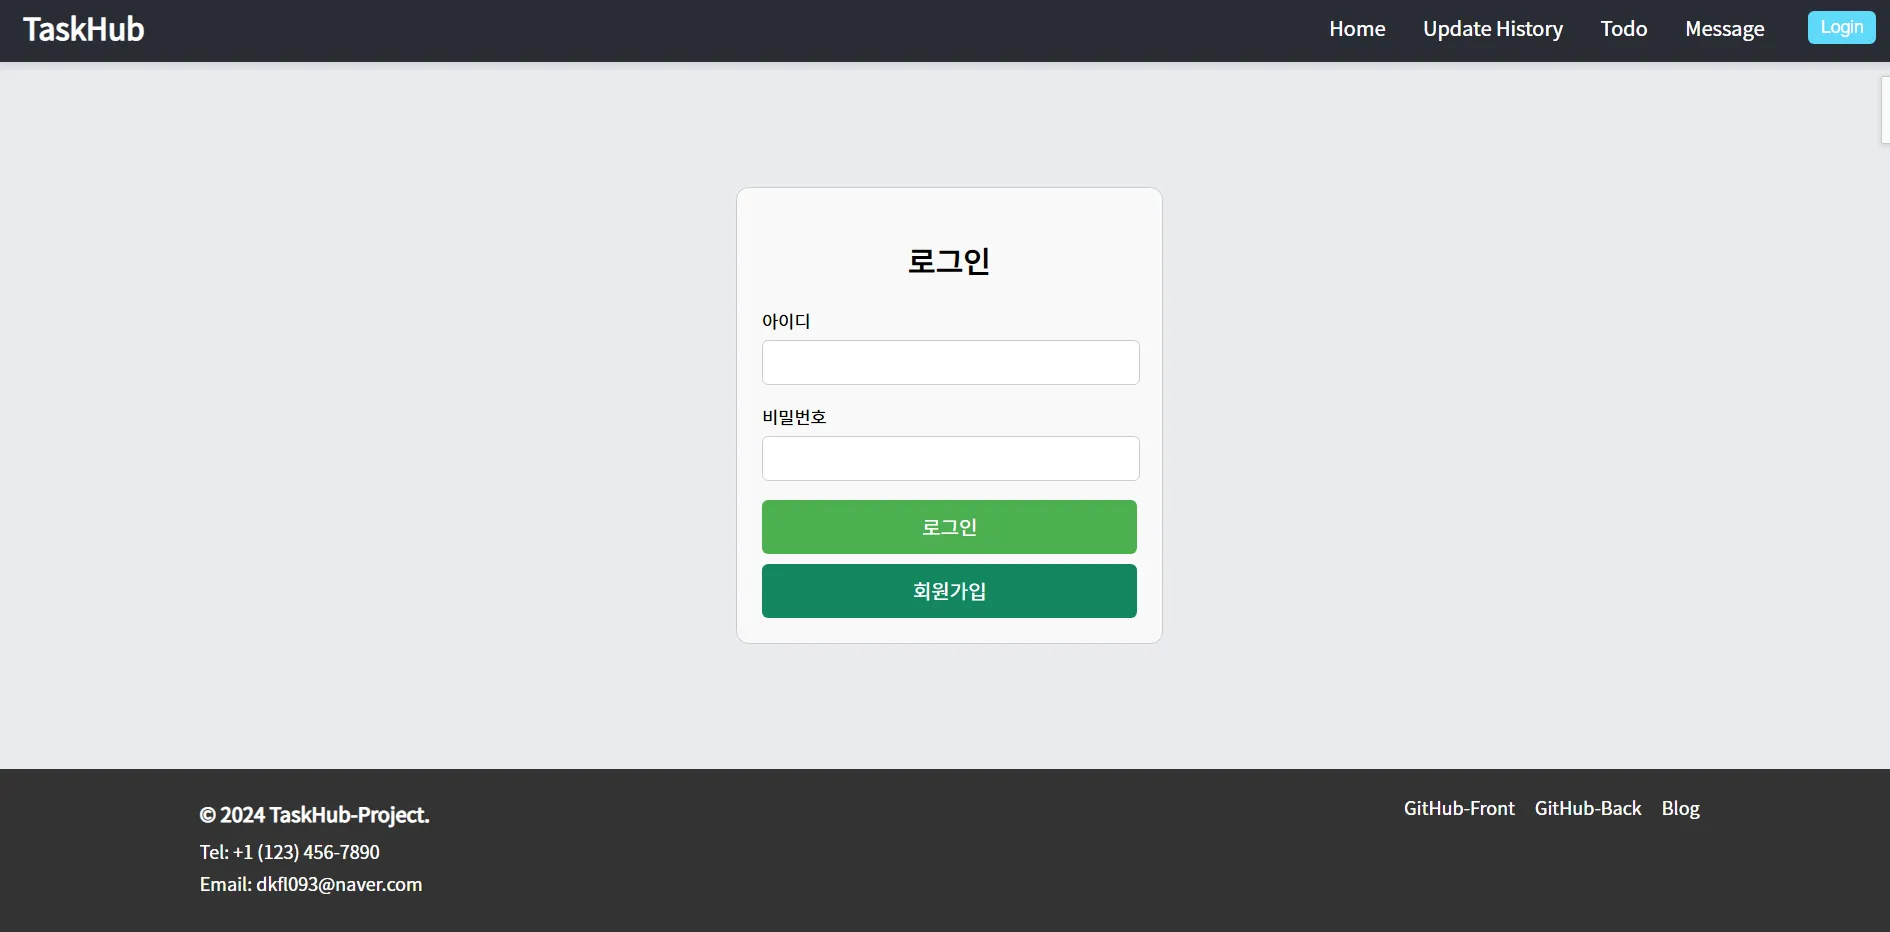This screenshot has width=1890, height=932.
Task: Open the GitHub-Back link
Action: coord(1588,808)
